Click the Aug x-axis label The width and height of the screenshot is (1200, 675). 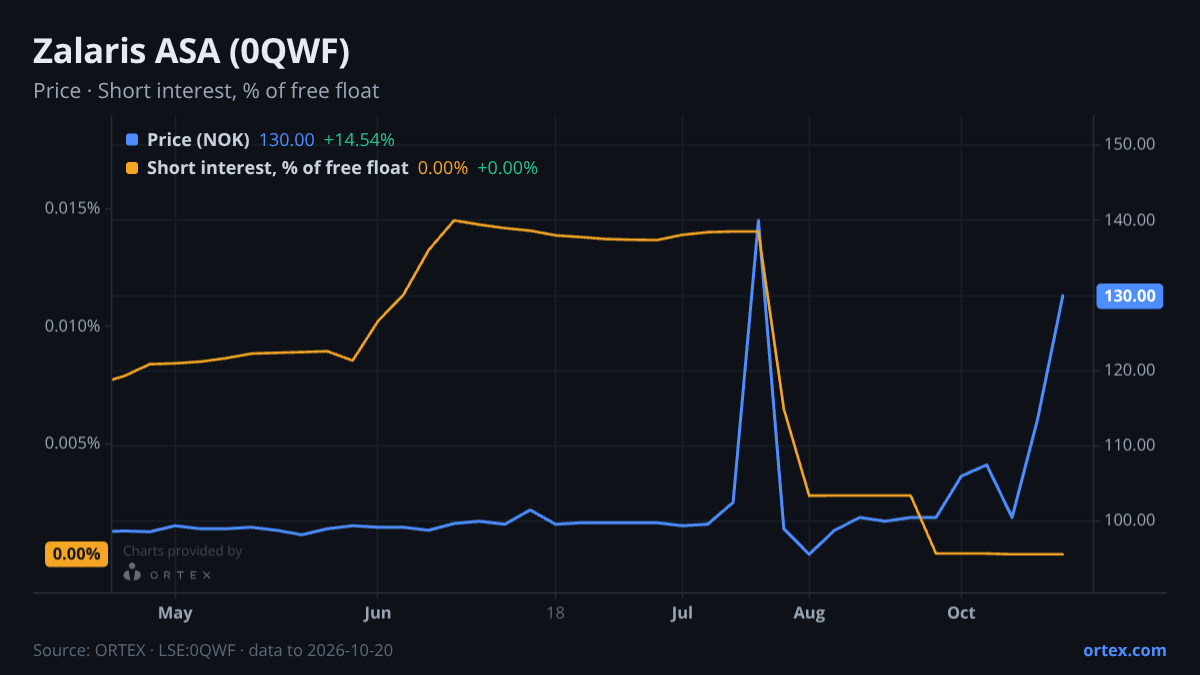click(x=809, y=612)
